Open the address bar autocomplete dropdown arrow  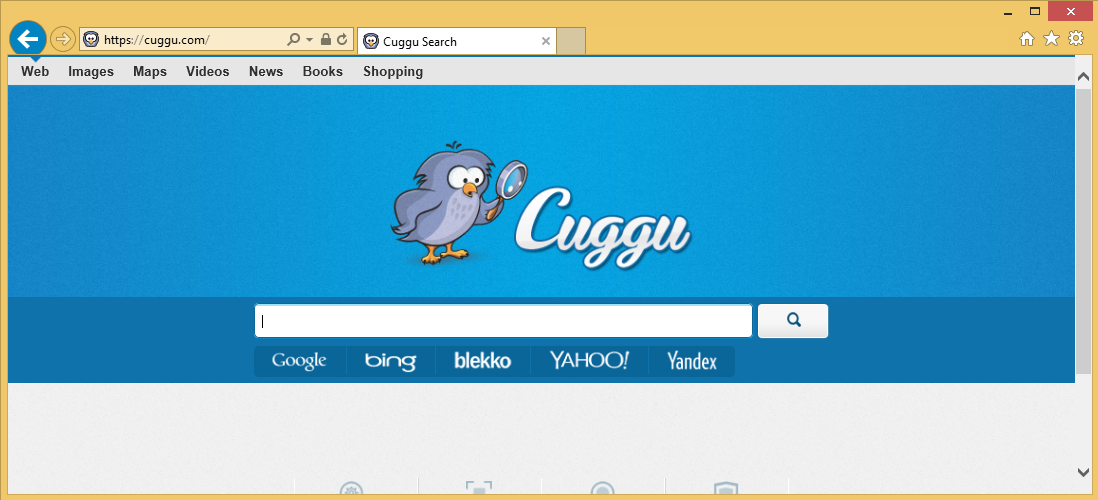click(x=310, y=40)
